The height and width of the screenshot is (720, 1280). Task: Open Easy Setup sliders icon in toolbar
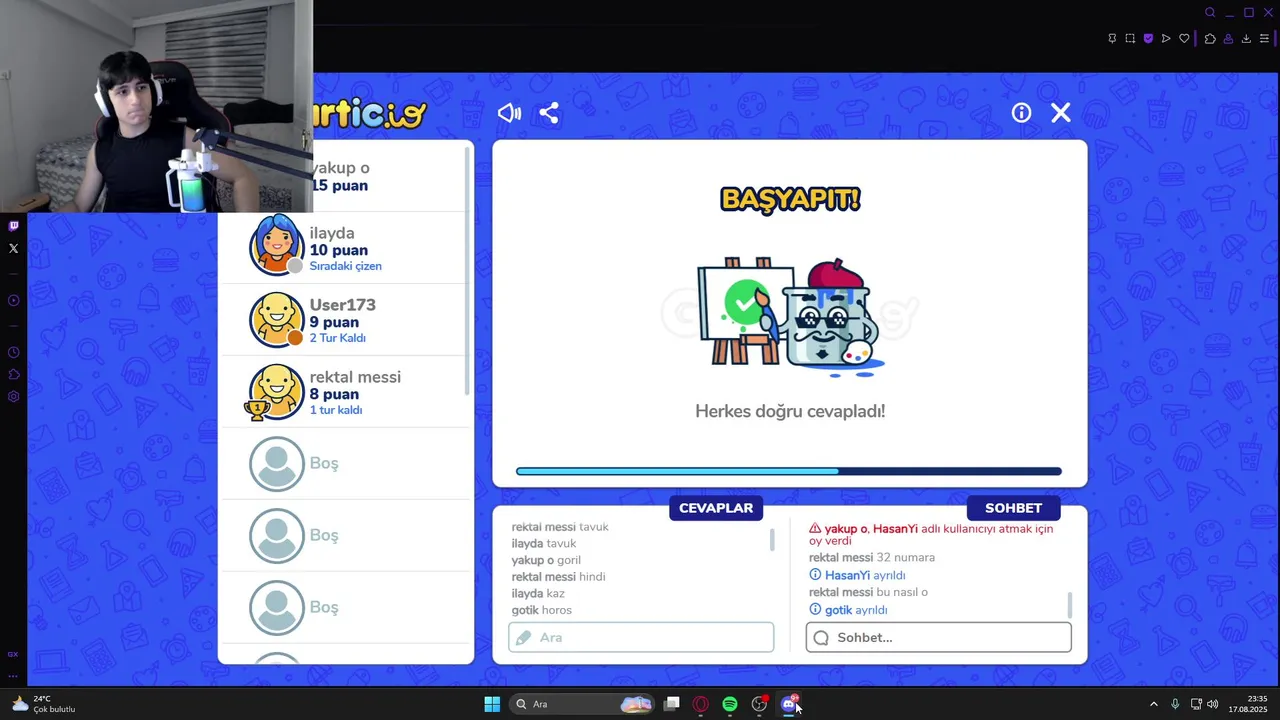pyautogui.click(x=1264, y=39)
